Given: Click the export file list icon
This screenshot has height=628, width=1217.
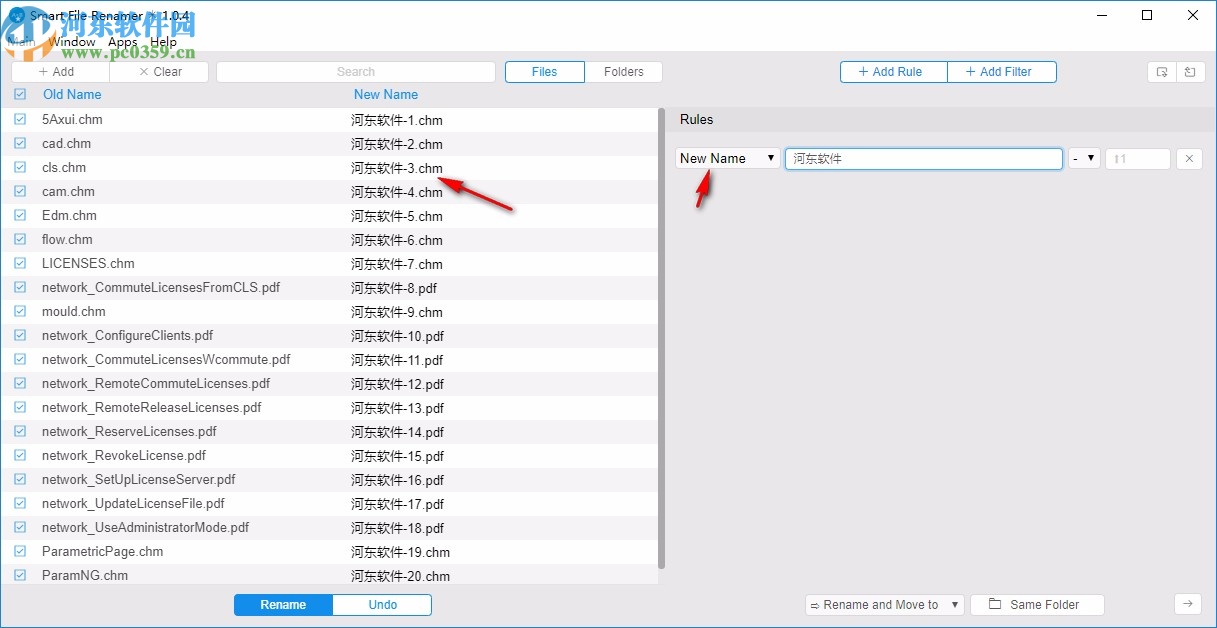Looking at the screenshot, I should pyautogui.click(x=1161, y=71).
